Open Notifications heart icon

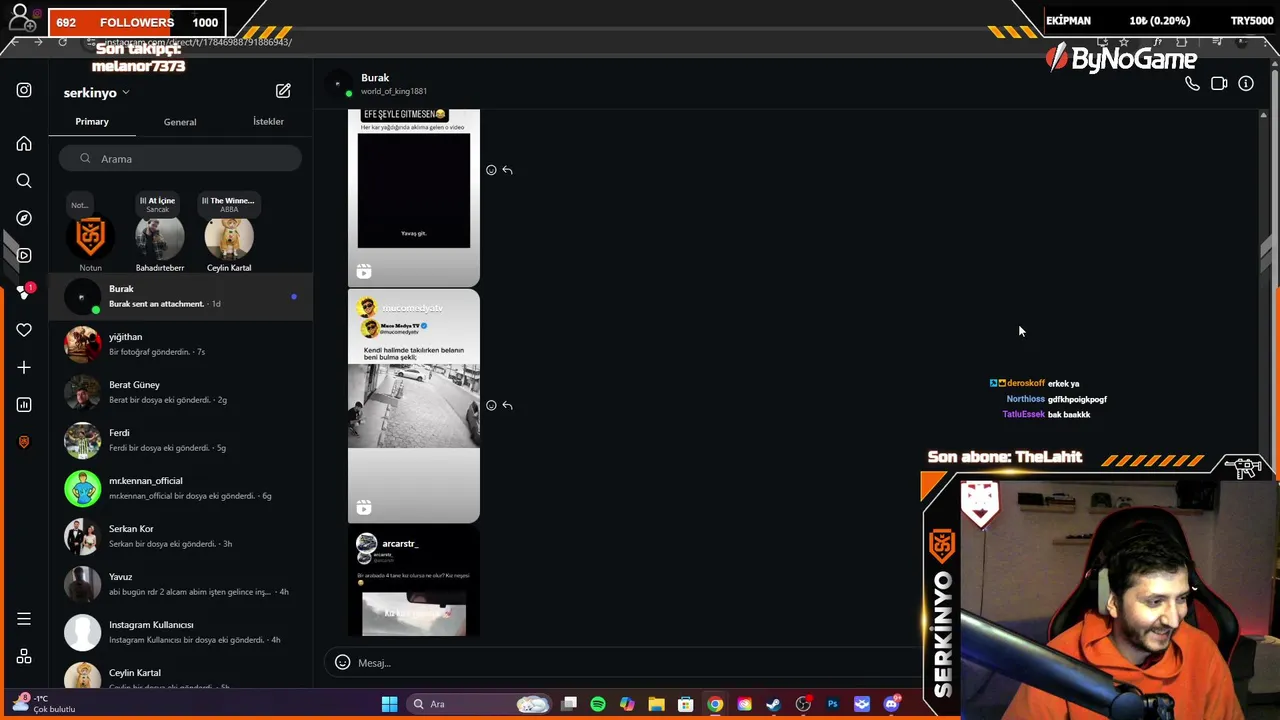24,330
